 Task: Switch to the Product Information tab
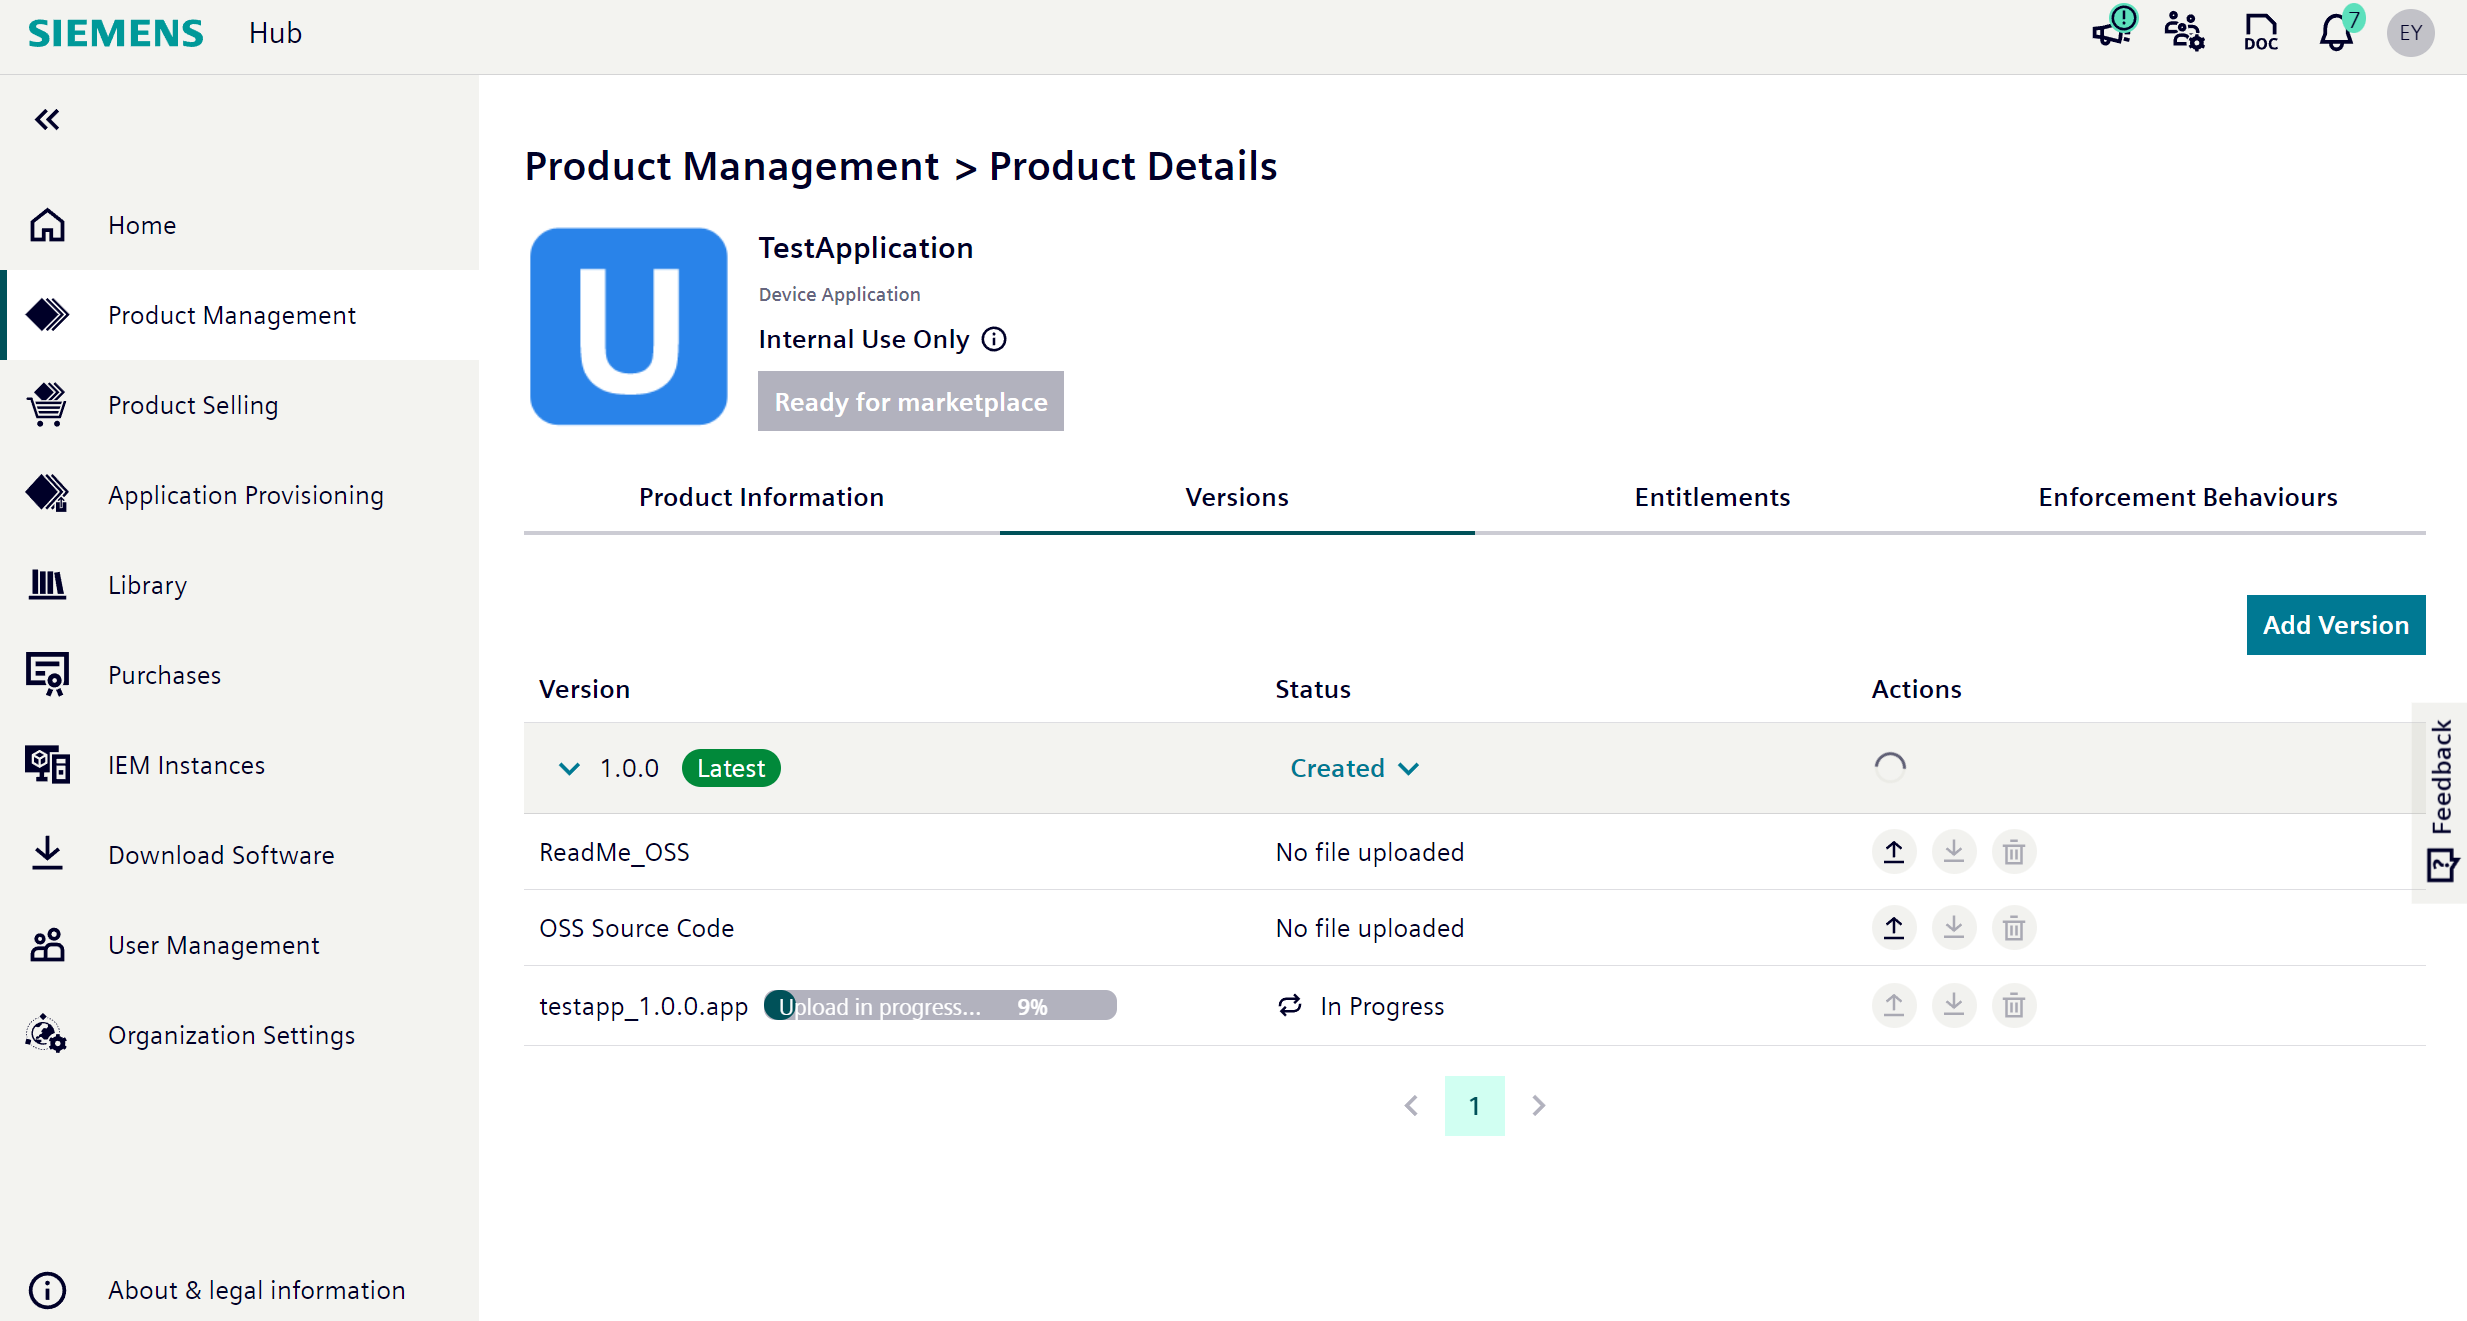point(762,497)
